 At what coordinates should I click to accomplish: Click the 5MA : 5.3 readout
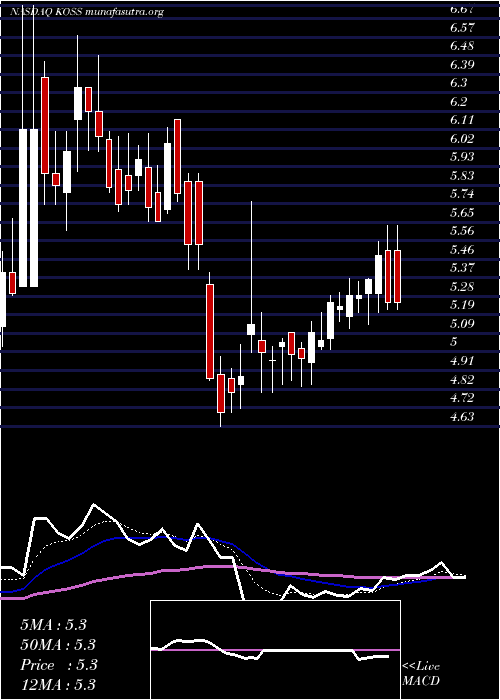pos(53,625)
